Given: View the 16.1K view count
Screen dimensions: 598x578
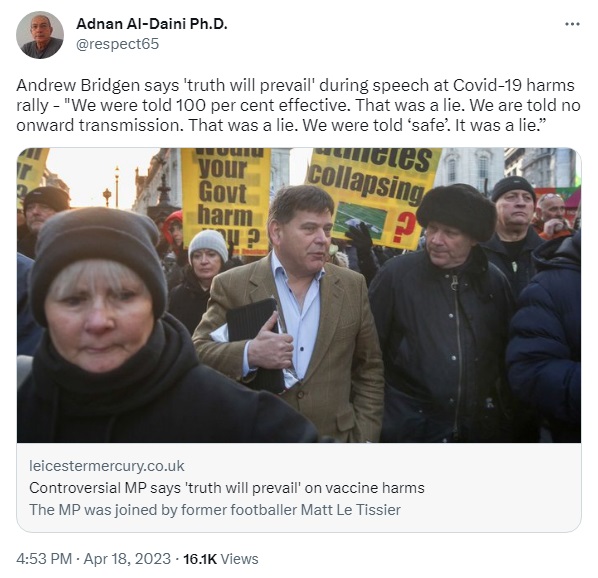Looking at the screenshot, I should [200, 559].
